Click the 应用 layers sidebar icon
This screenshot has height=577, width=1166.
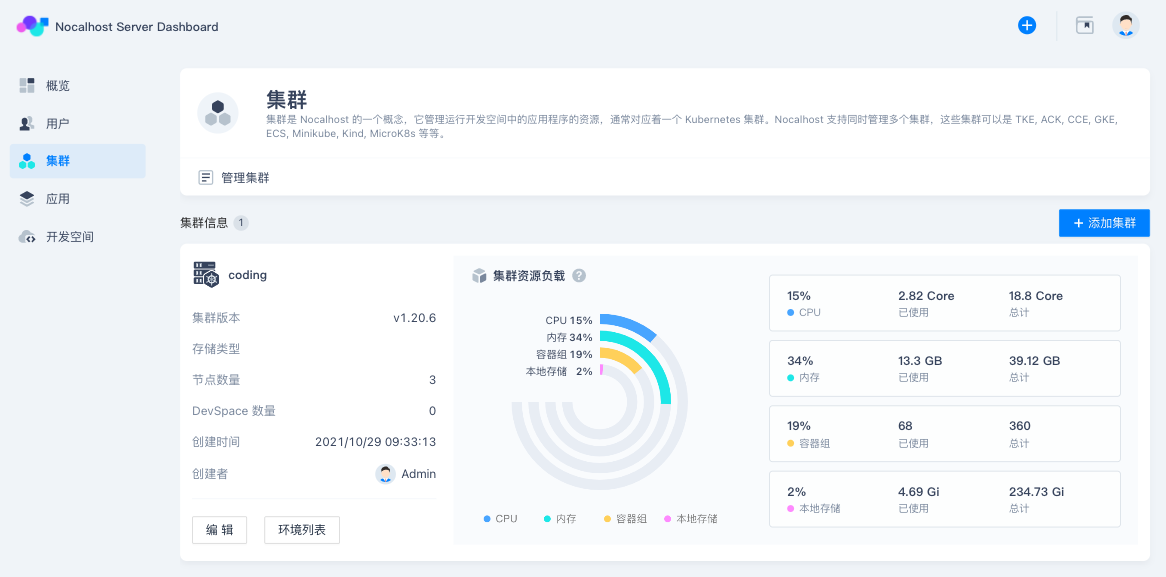[x=27, y=199]
